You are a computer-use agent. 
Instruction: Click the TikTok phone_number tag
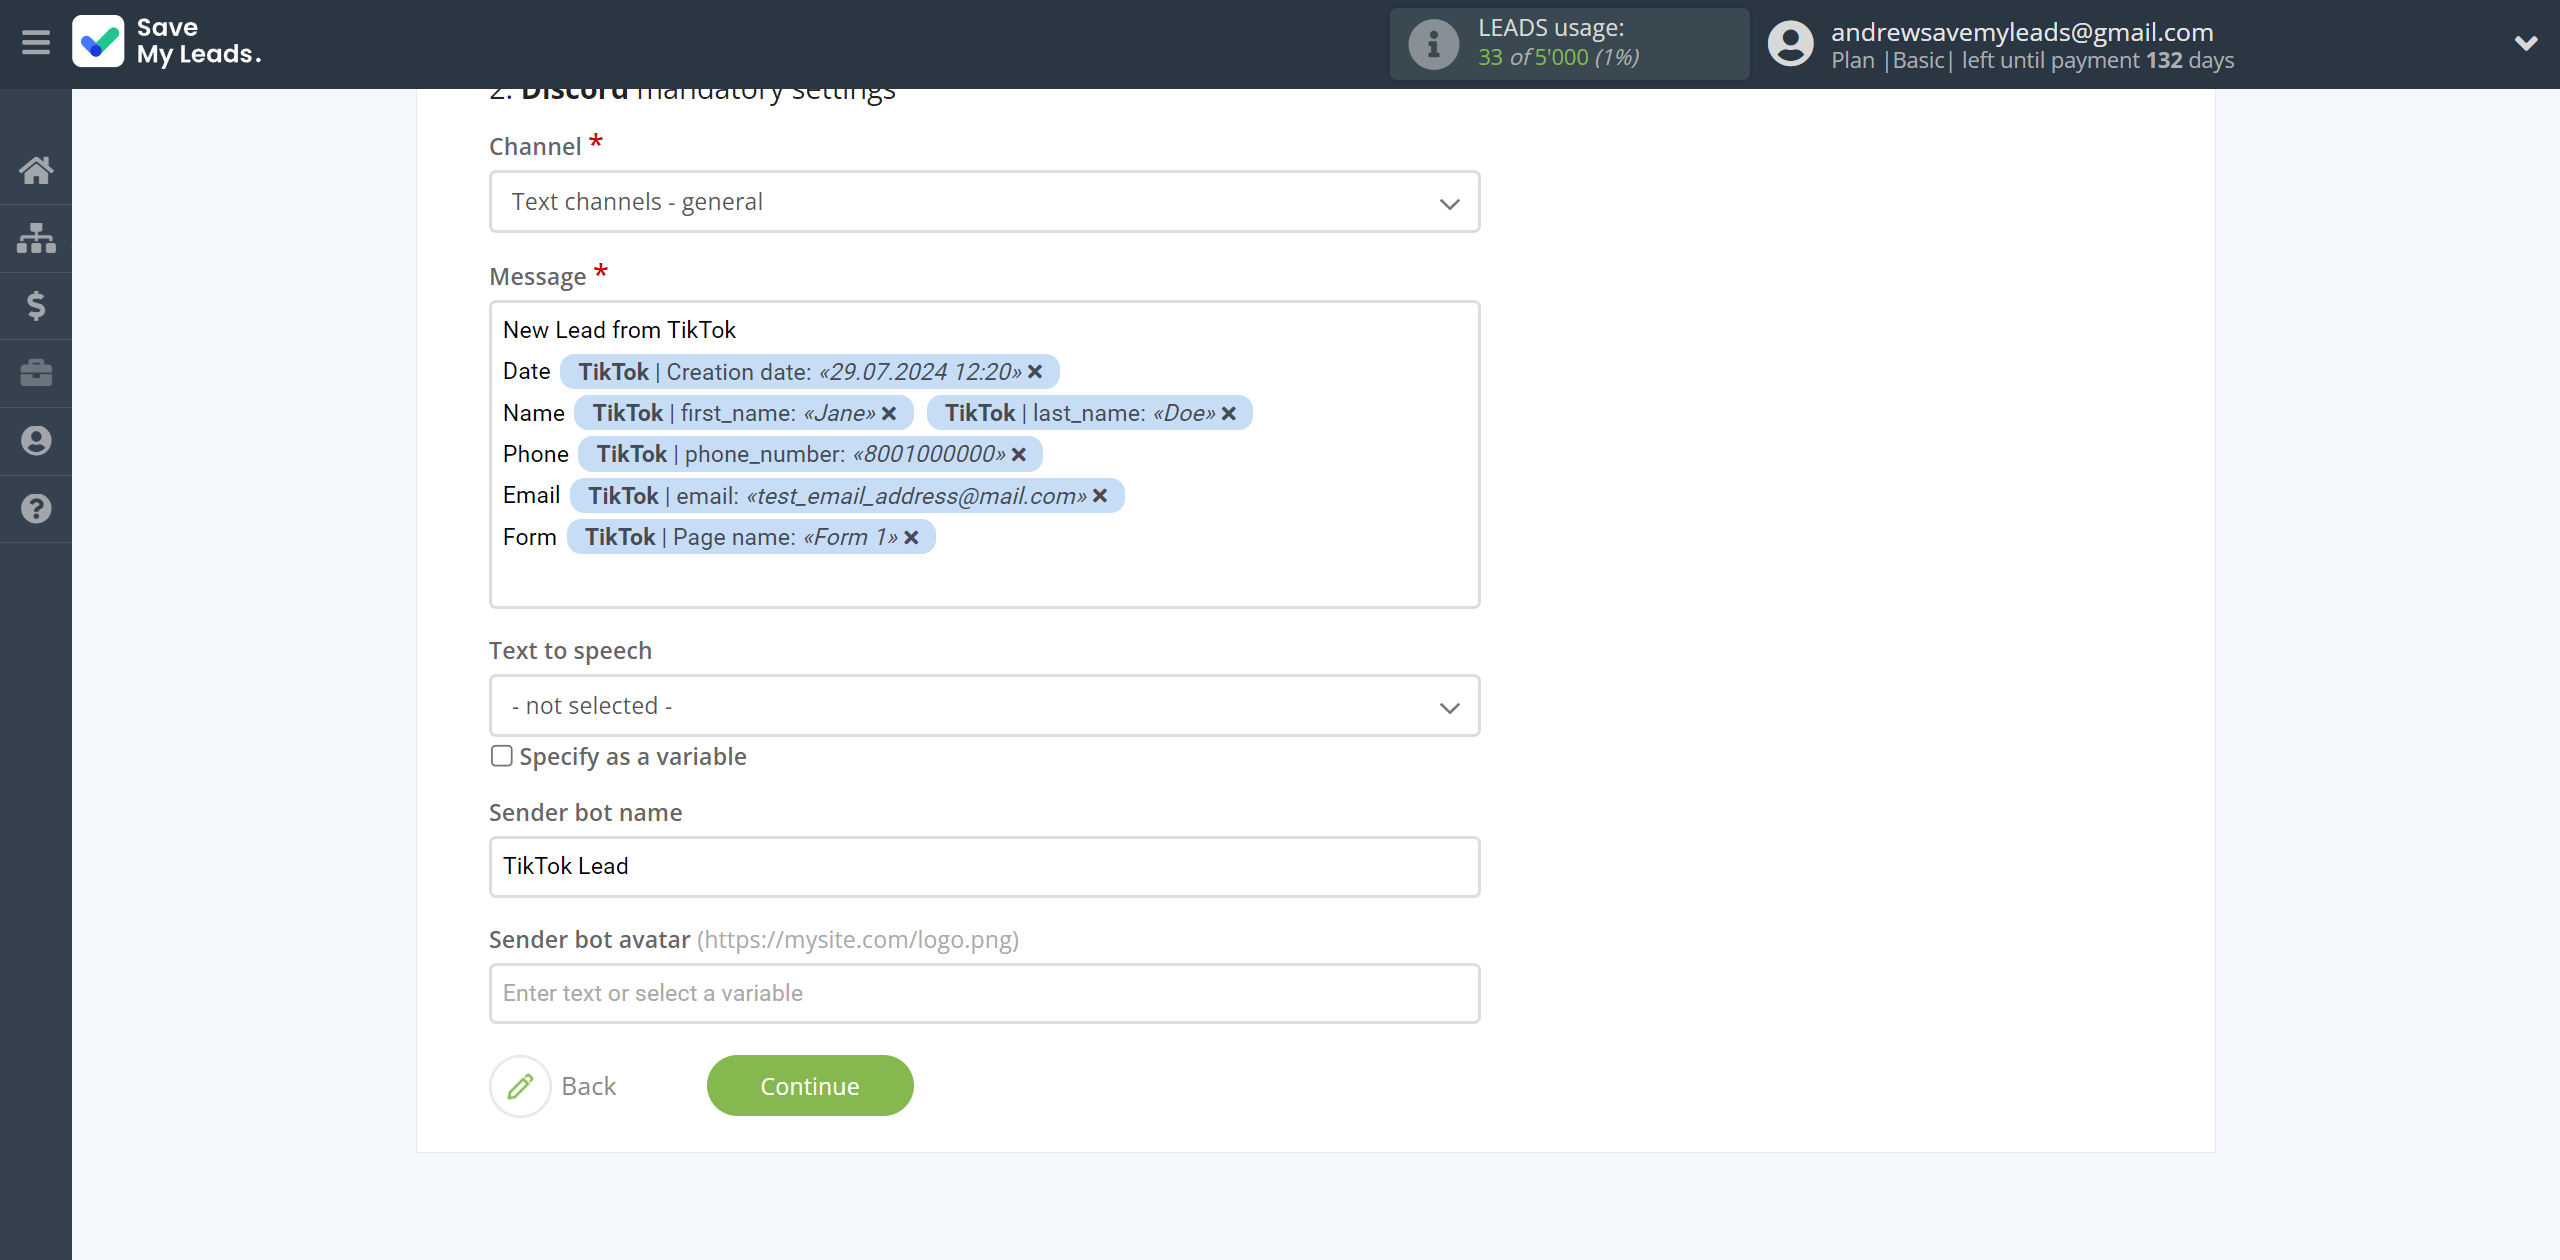(x=810, y=454)
